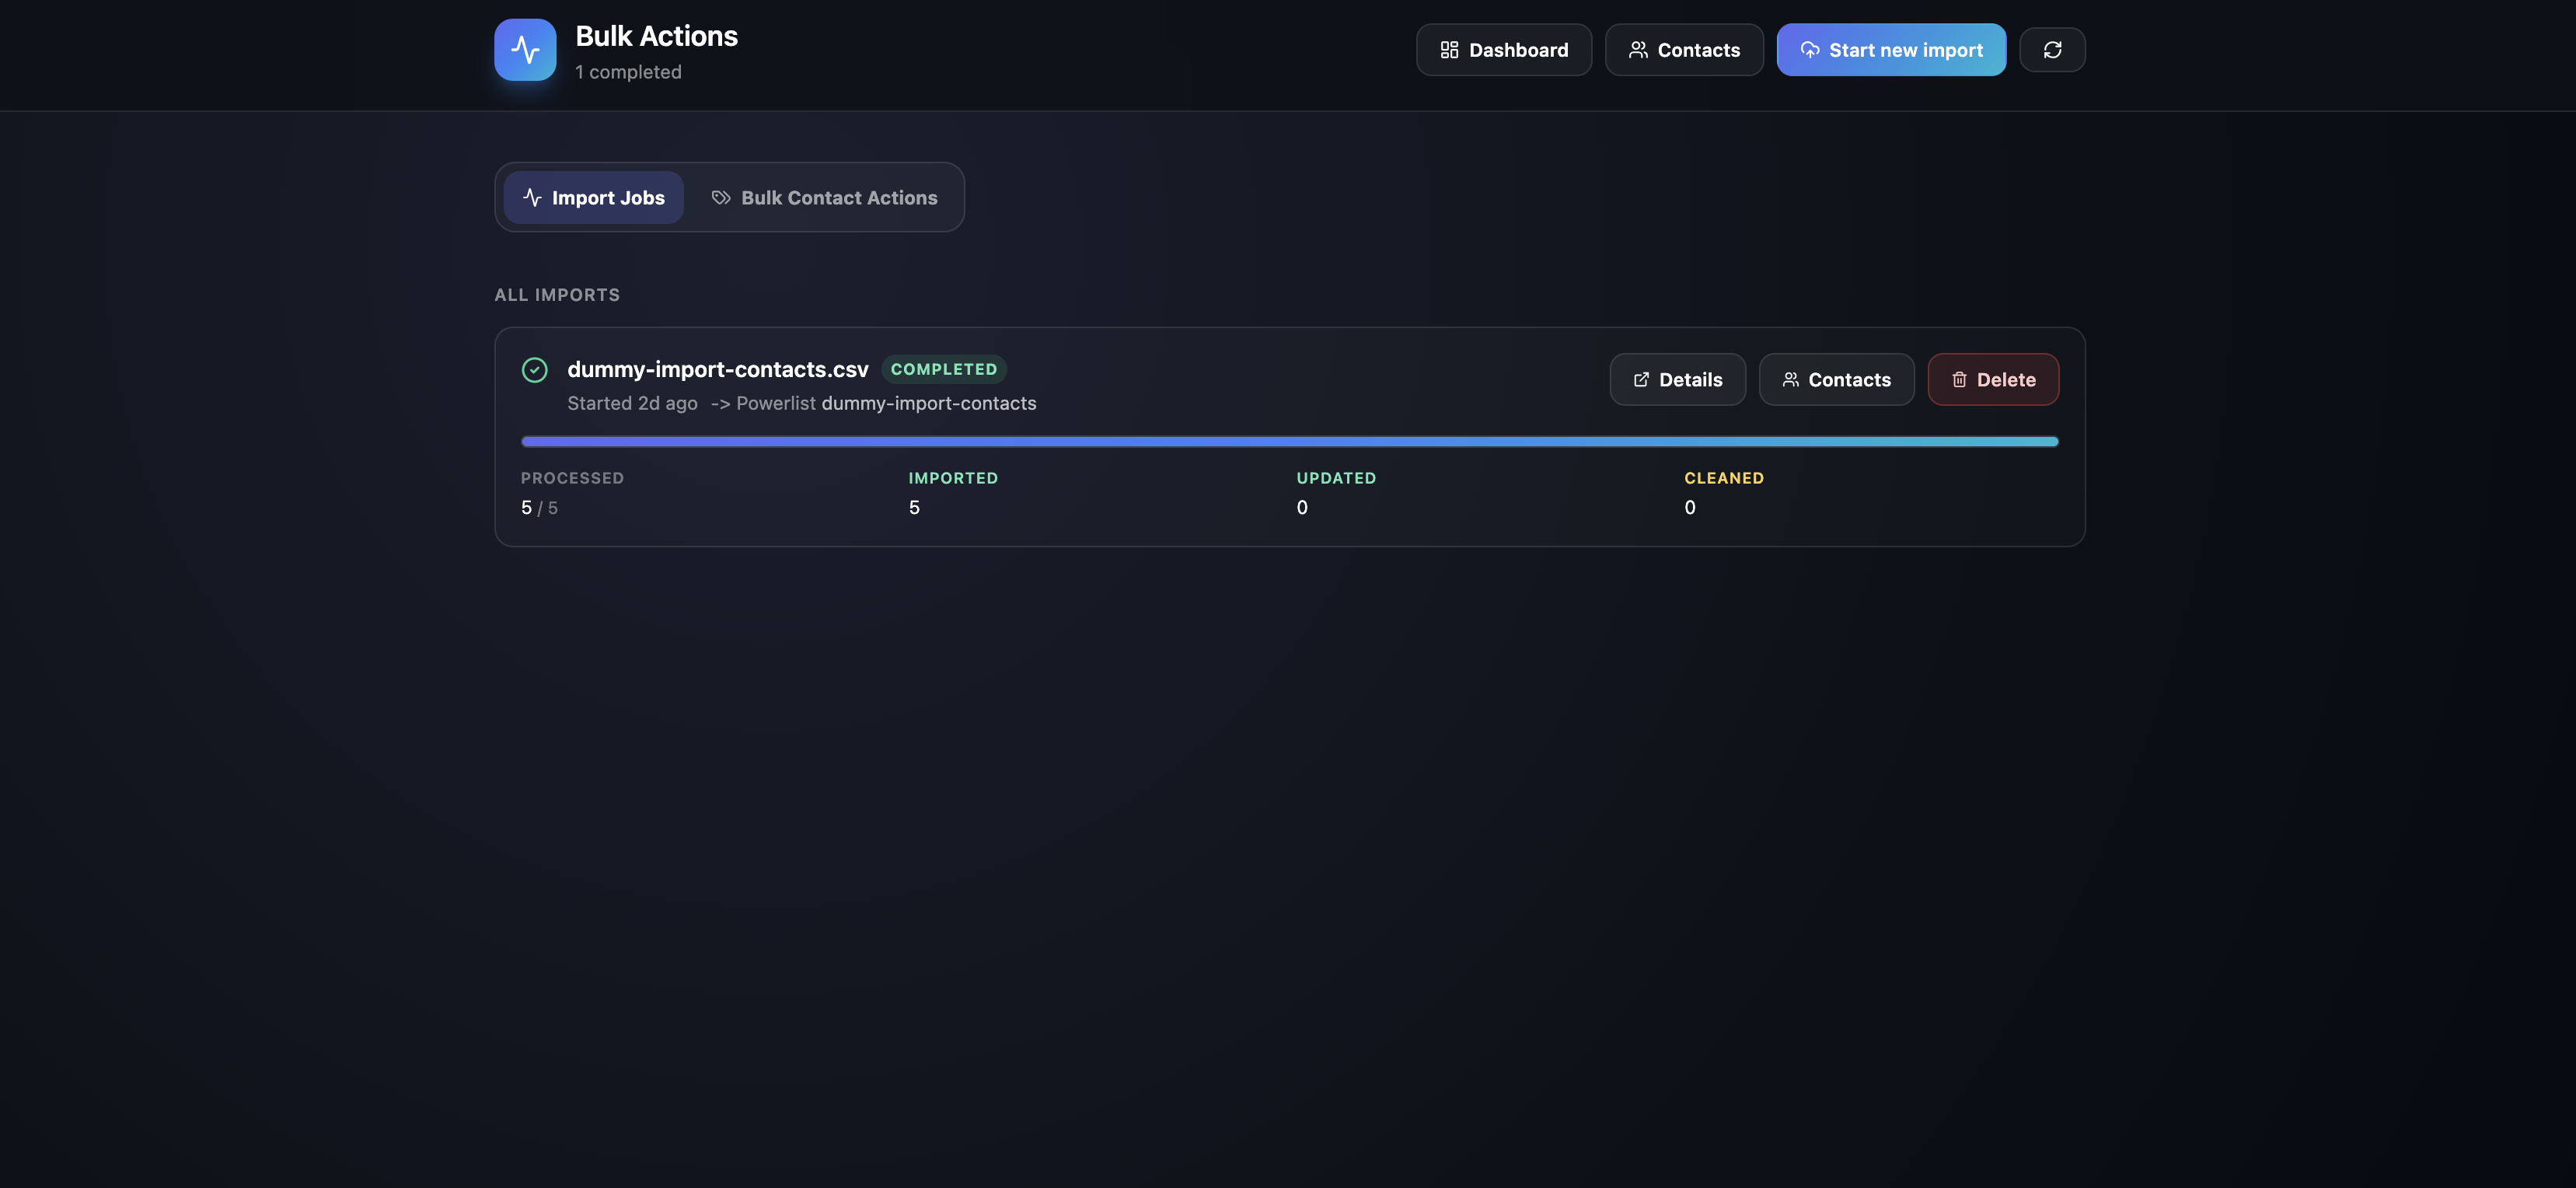Switch to the Bulk Contact Actions tab

coord(824,198)
